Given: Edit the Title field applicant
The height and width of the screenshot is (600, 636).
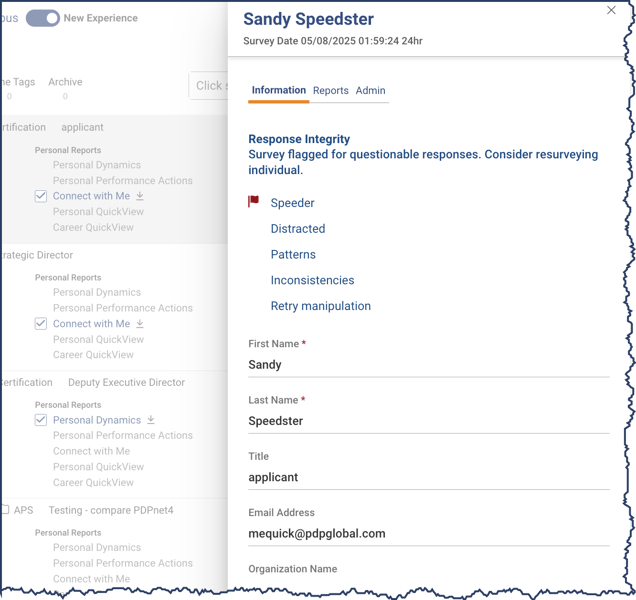Looking at the screenshot, I should (429, 477).
